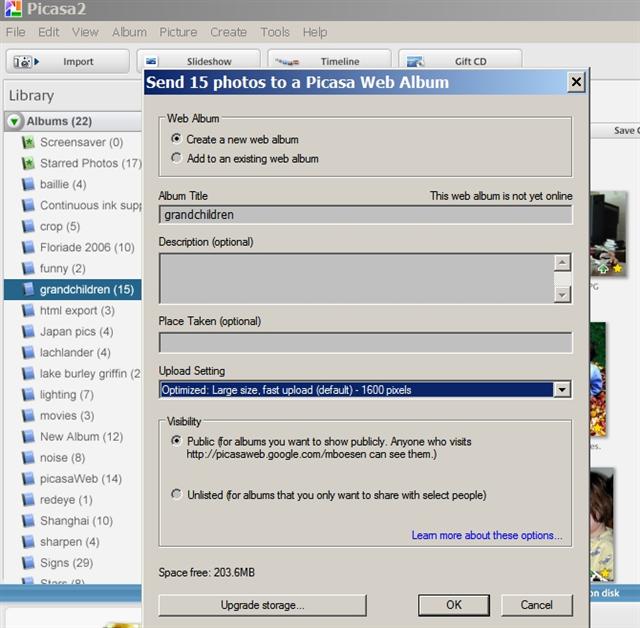Open the Picture menu

[178, 32]
